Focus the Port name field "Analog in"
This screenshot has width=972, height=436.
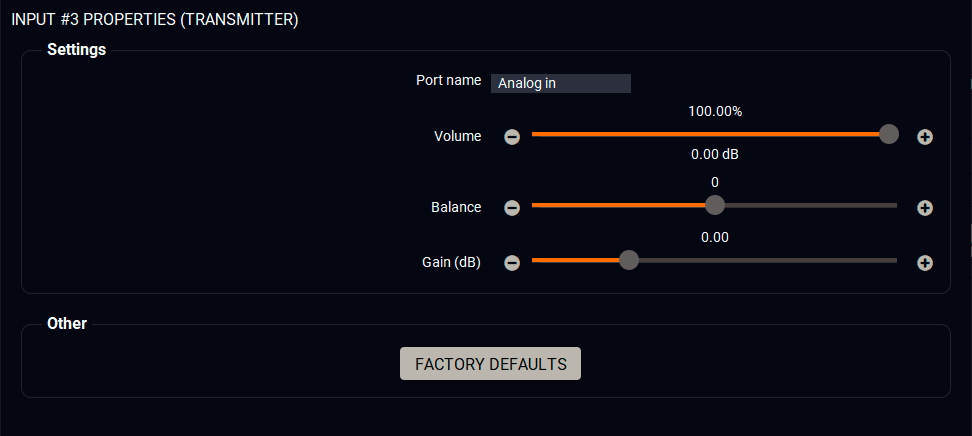point(561,83)
